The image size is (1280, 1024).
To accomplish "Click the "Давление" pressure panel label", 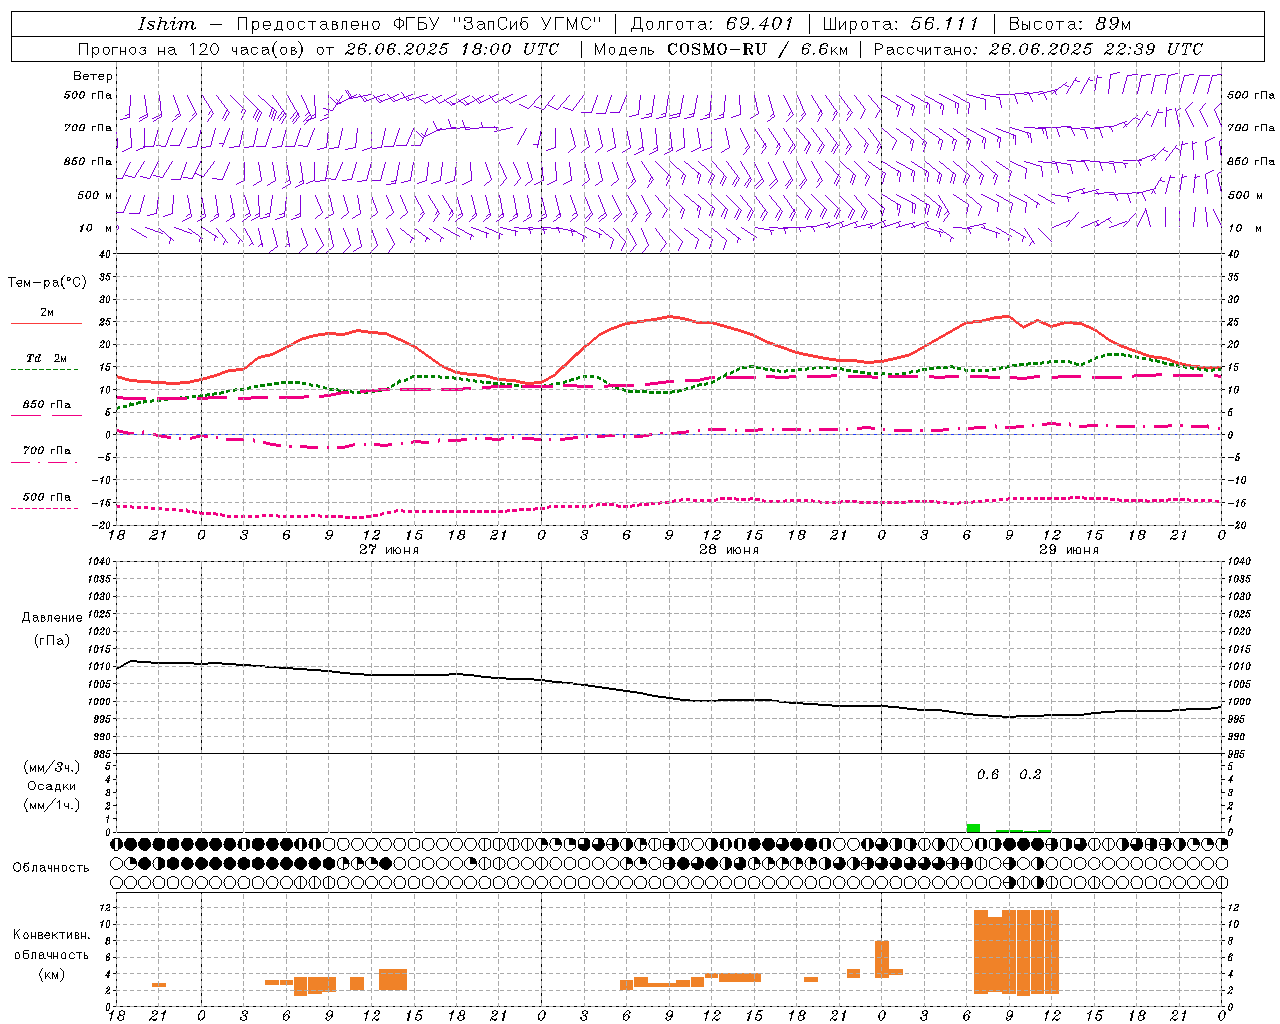I will click(x=52, y=618).
